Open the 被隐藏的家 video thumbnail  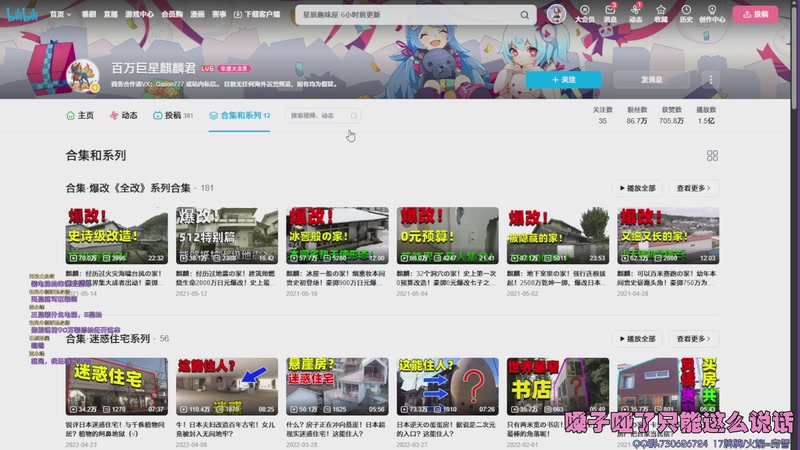pos(558,236)
